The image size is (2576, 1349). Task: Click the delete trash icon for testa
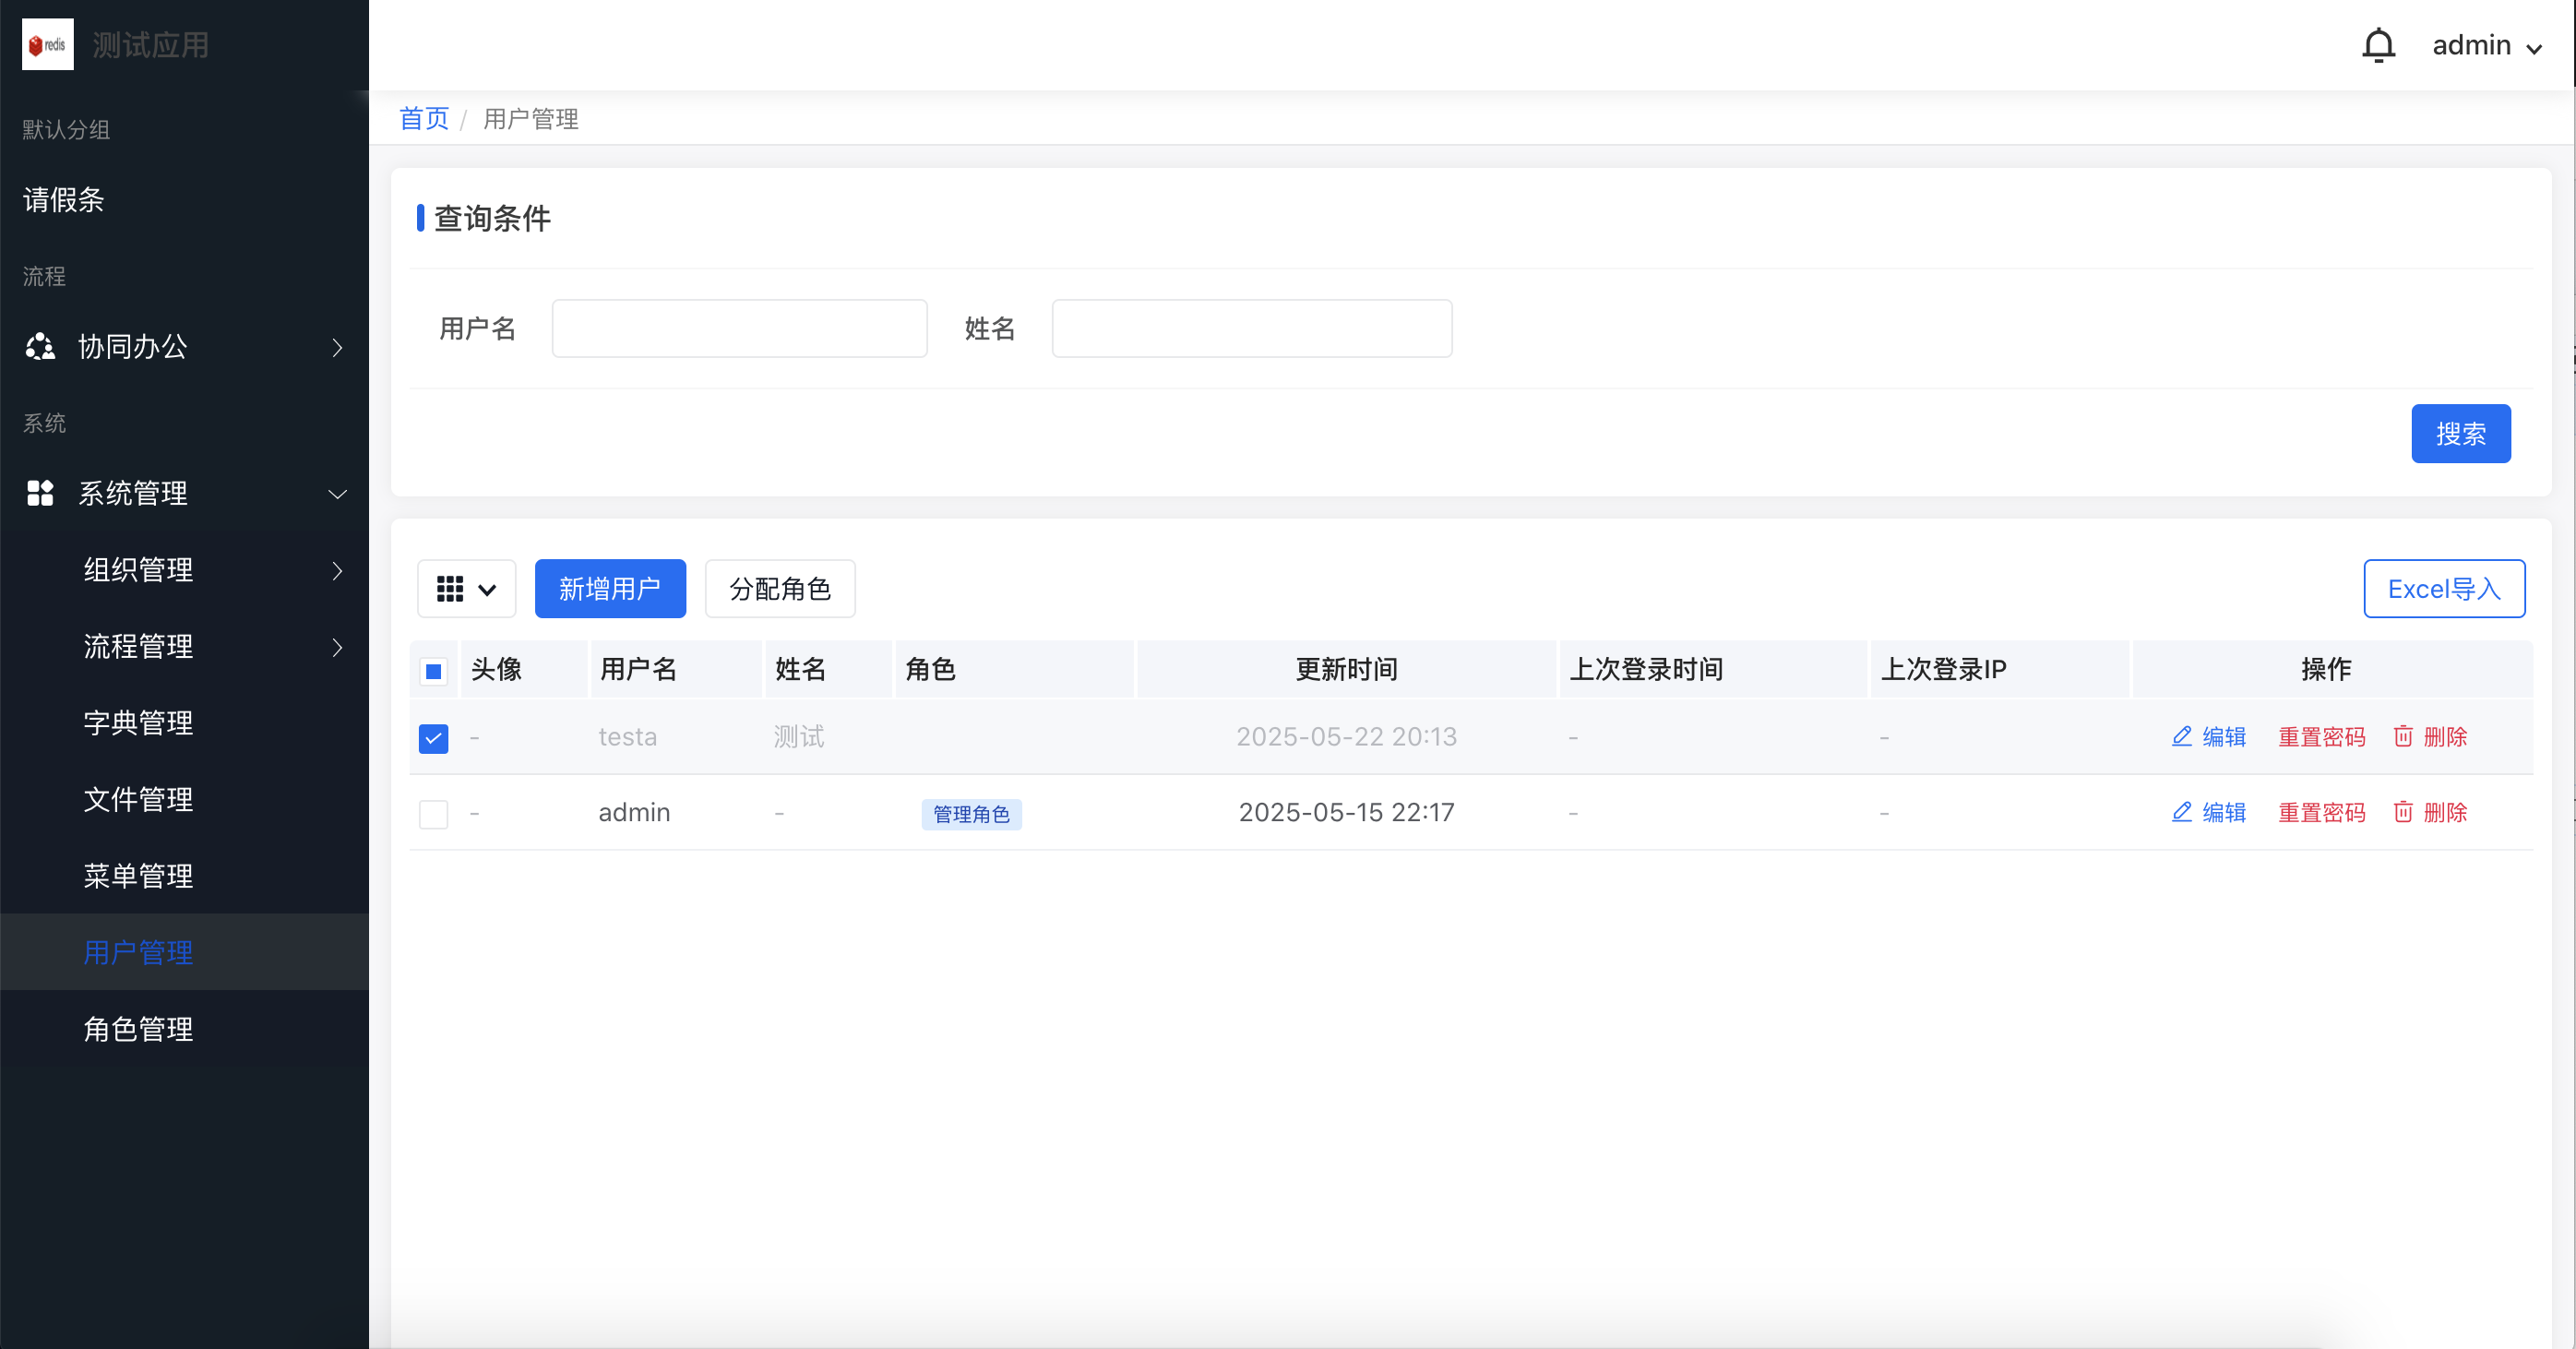[2403, 737]
